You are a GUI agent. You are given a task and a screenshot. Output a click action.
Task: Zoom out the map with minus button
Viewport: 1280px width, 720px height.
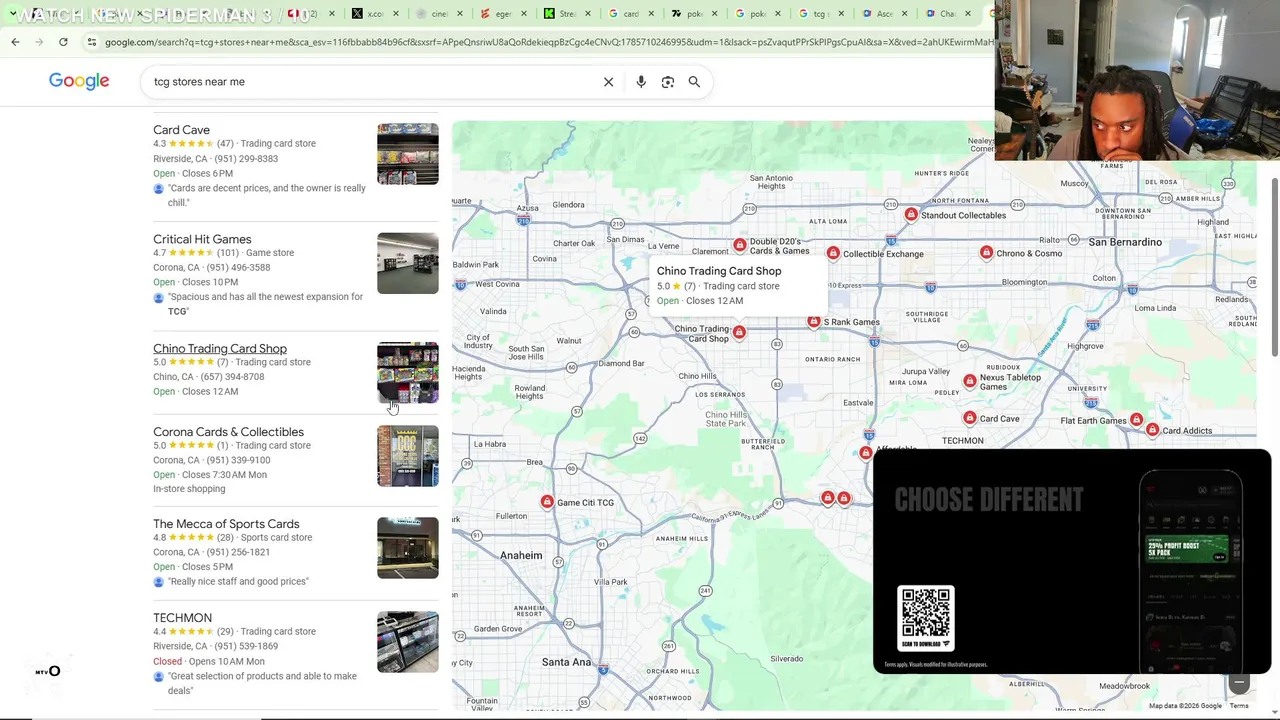tap(1239, 683)
